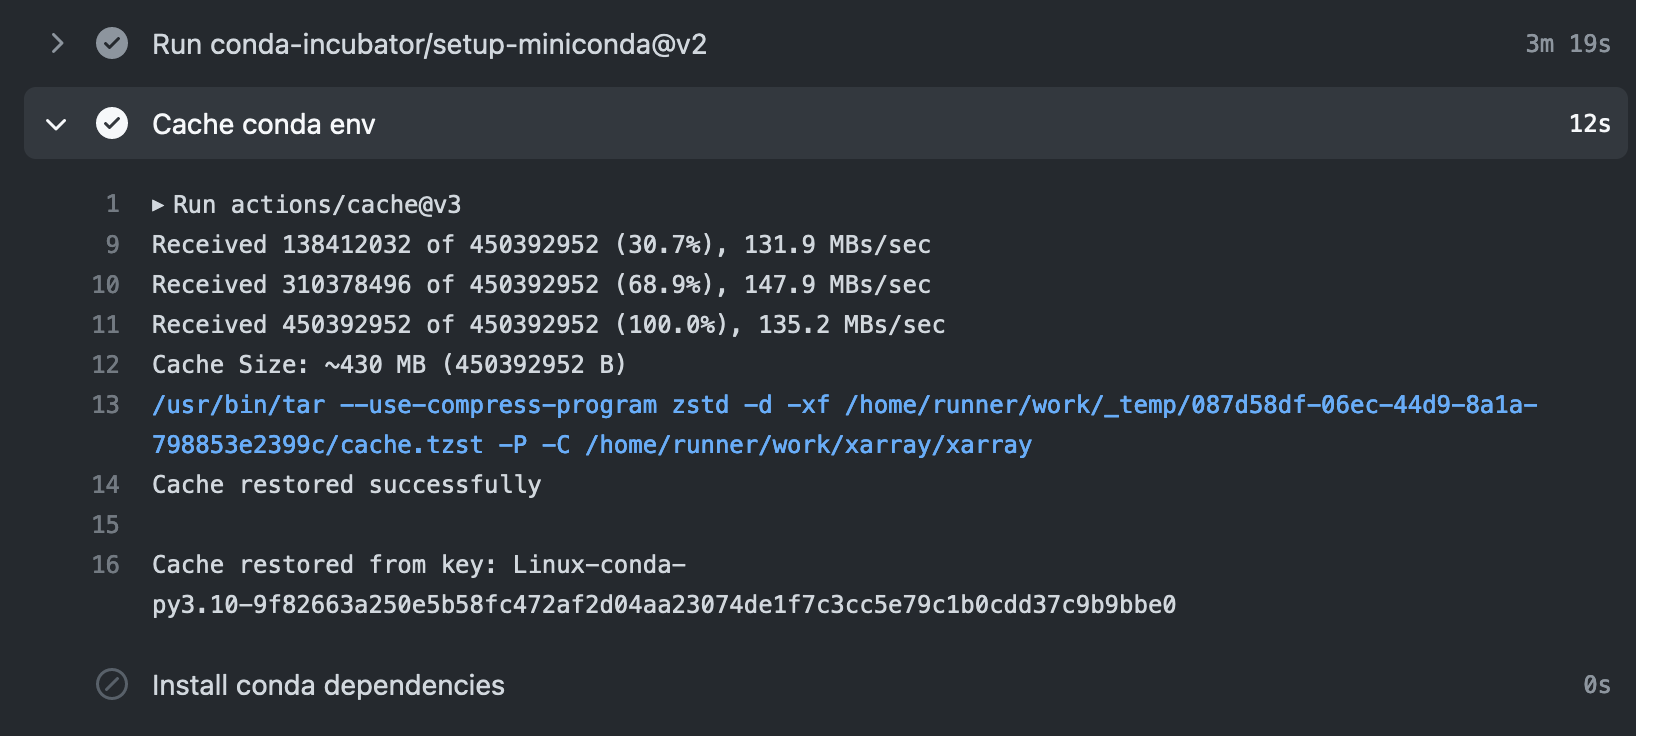Select log line number 14
This screenshot has height=736, width=1666.
pos(106,485)
